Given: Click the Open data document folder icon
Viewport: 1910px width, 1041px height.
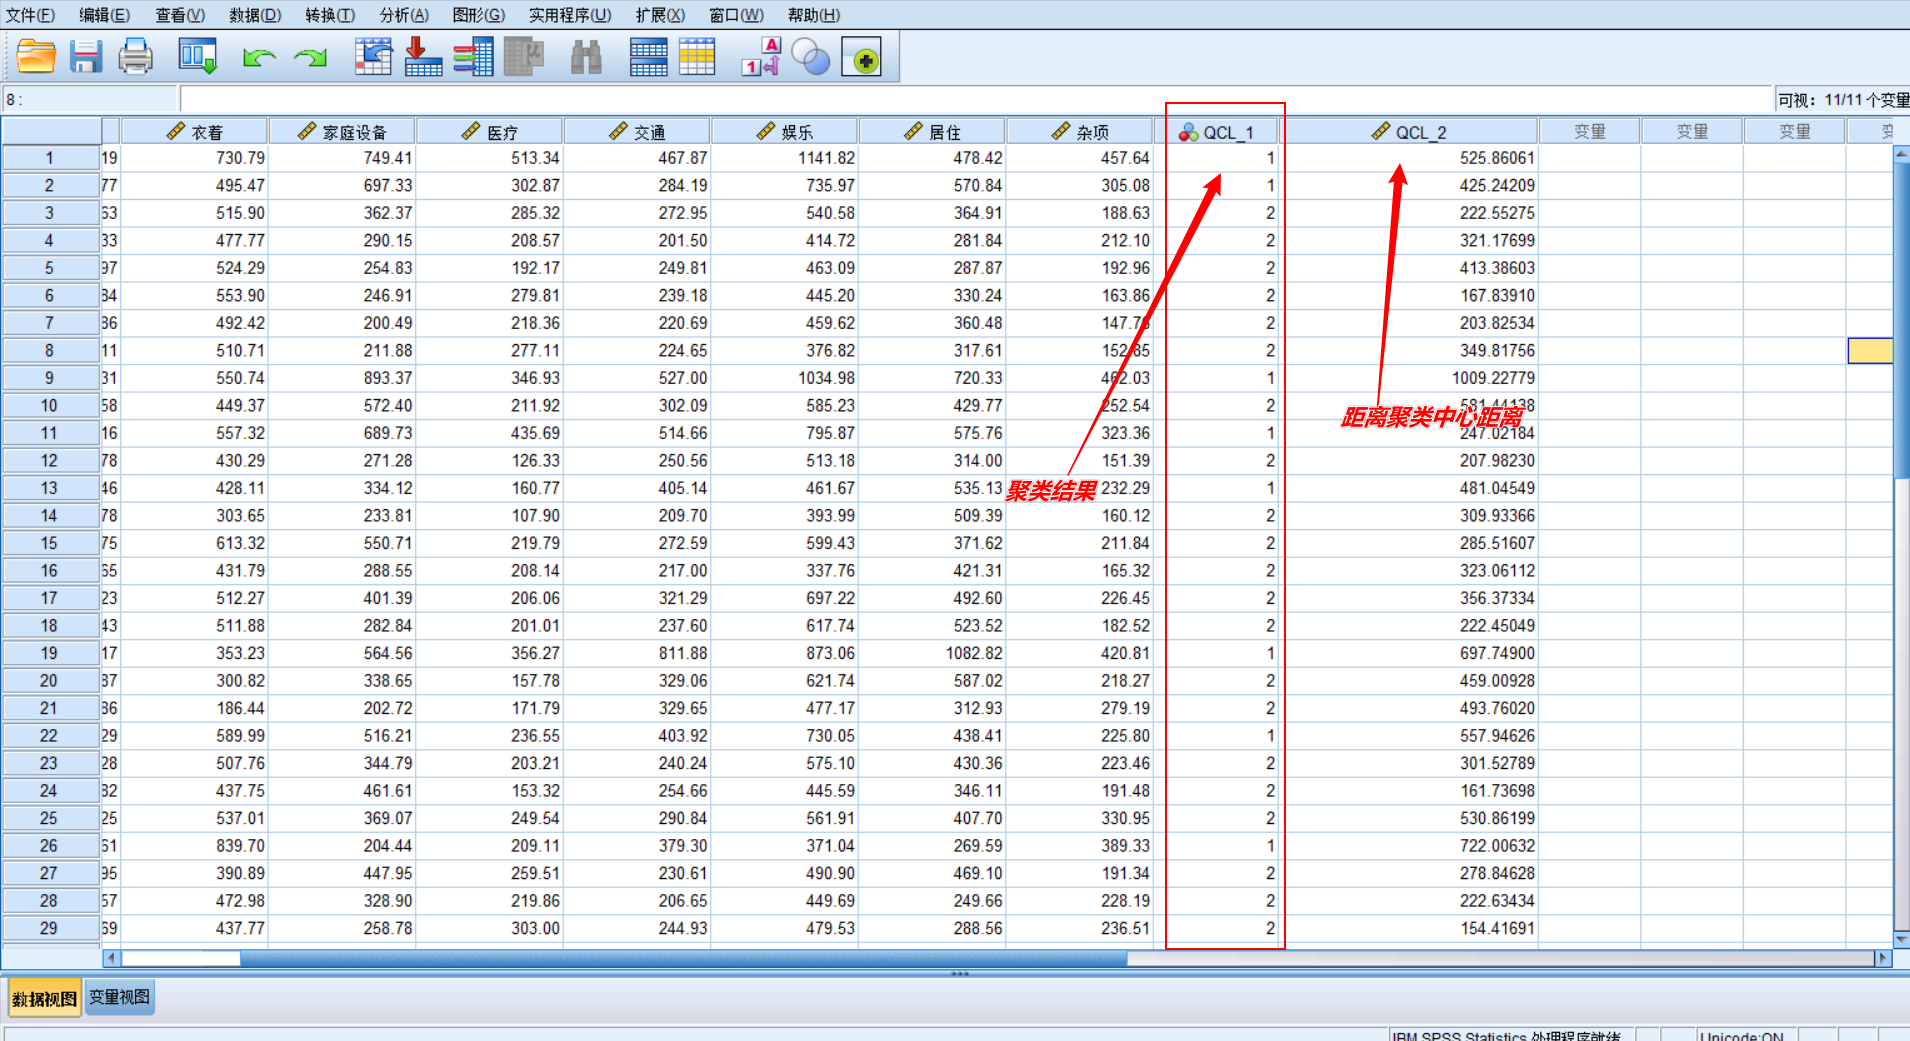Looking at the screenshot, I should 36,57.
